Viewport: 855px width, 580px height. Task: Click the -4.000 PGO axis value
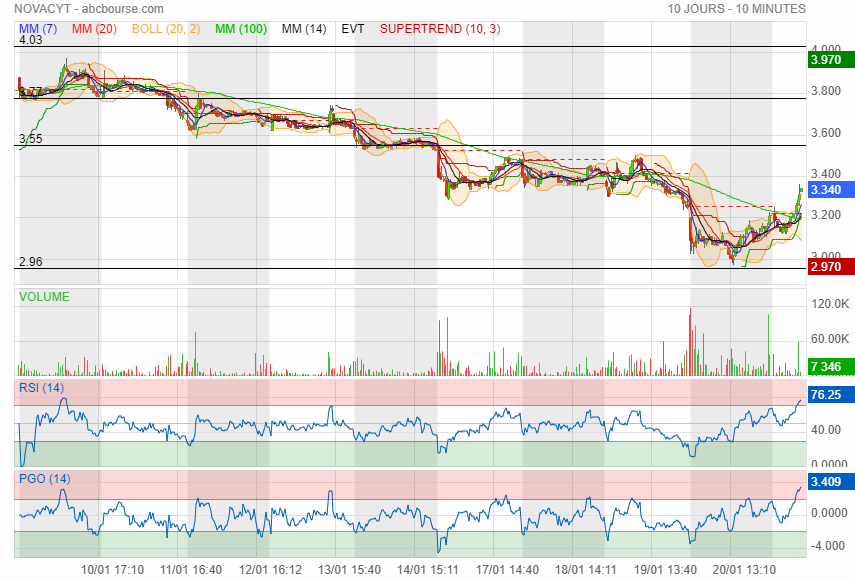pyautogui.click(x=829, y=546)
